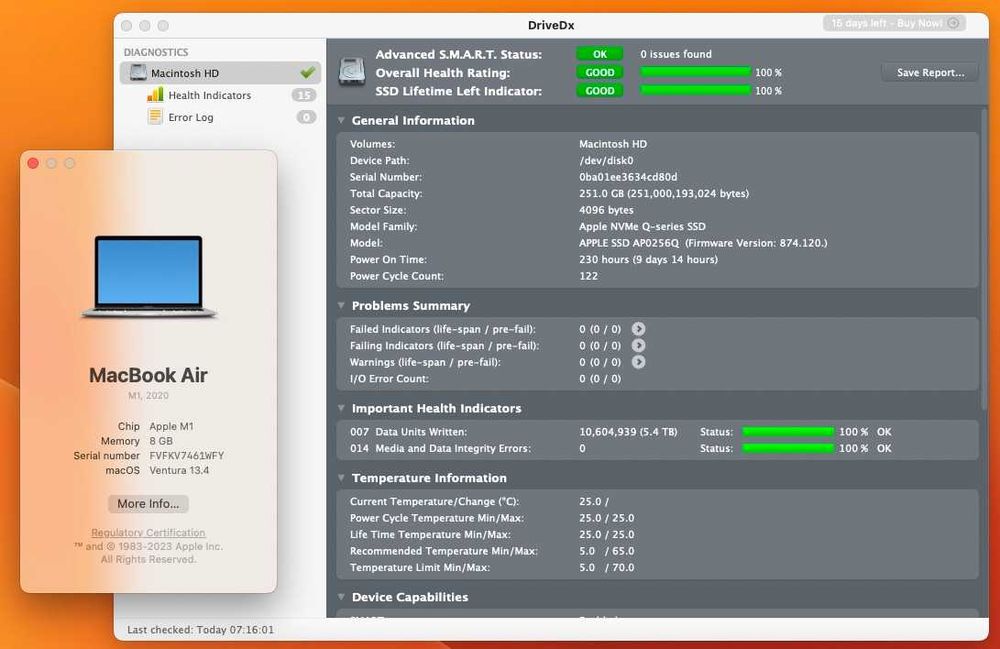
Task: Close the About This Mac window
Action: coord(33,163)
